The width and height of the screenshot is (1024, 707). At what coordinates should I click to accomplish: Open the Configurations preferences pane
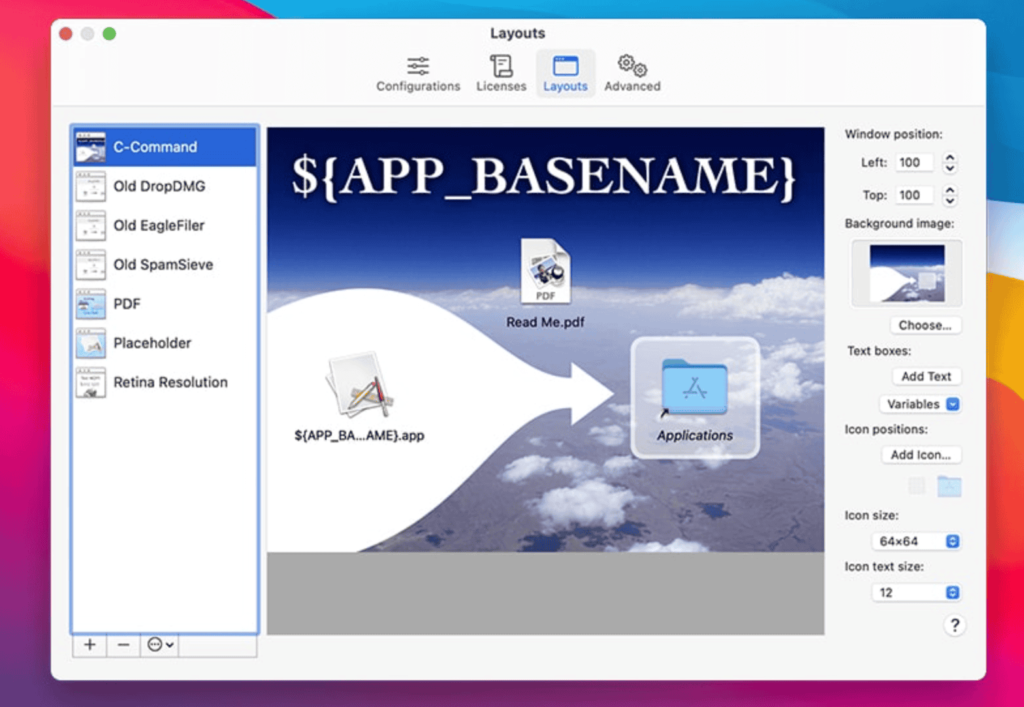(x=417, y=72)
